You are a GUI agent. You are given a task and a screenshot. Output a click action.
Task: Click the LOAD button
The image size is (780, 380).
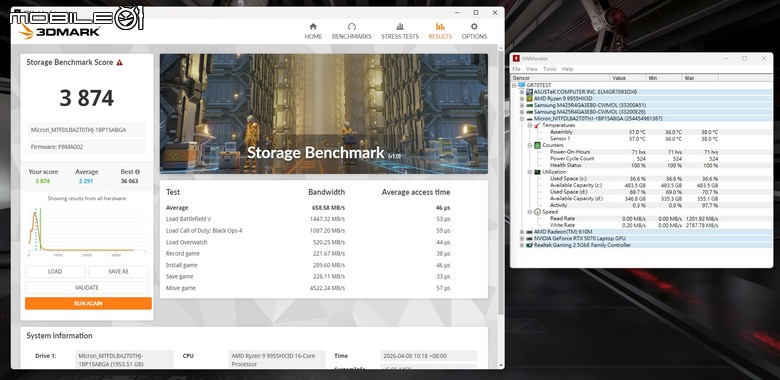55,272
